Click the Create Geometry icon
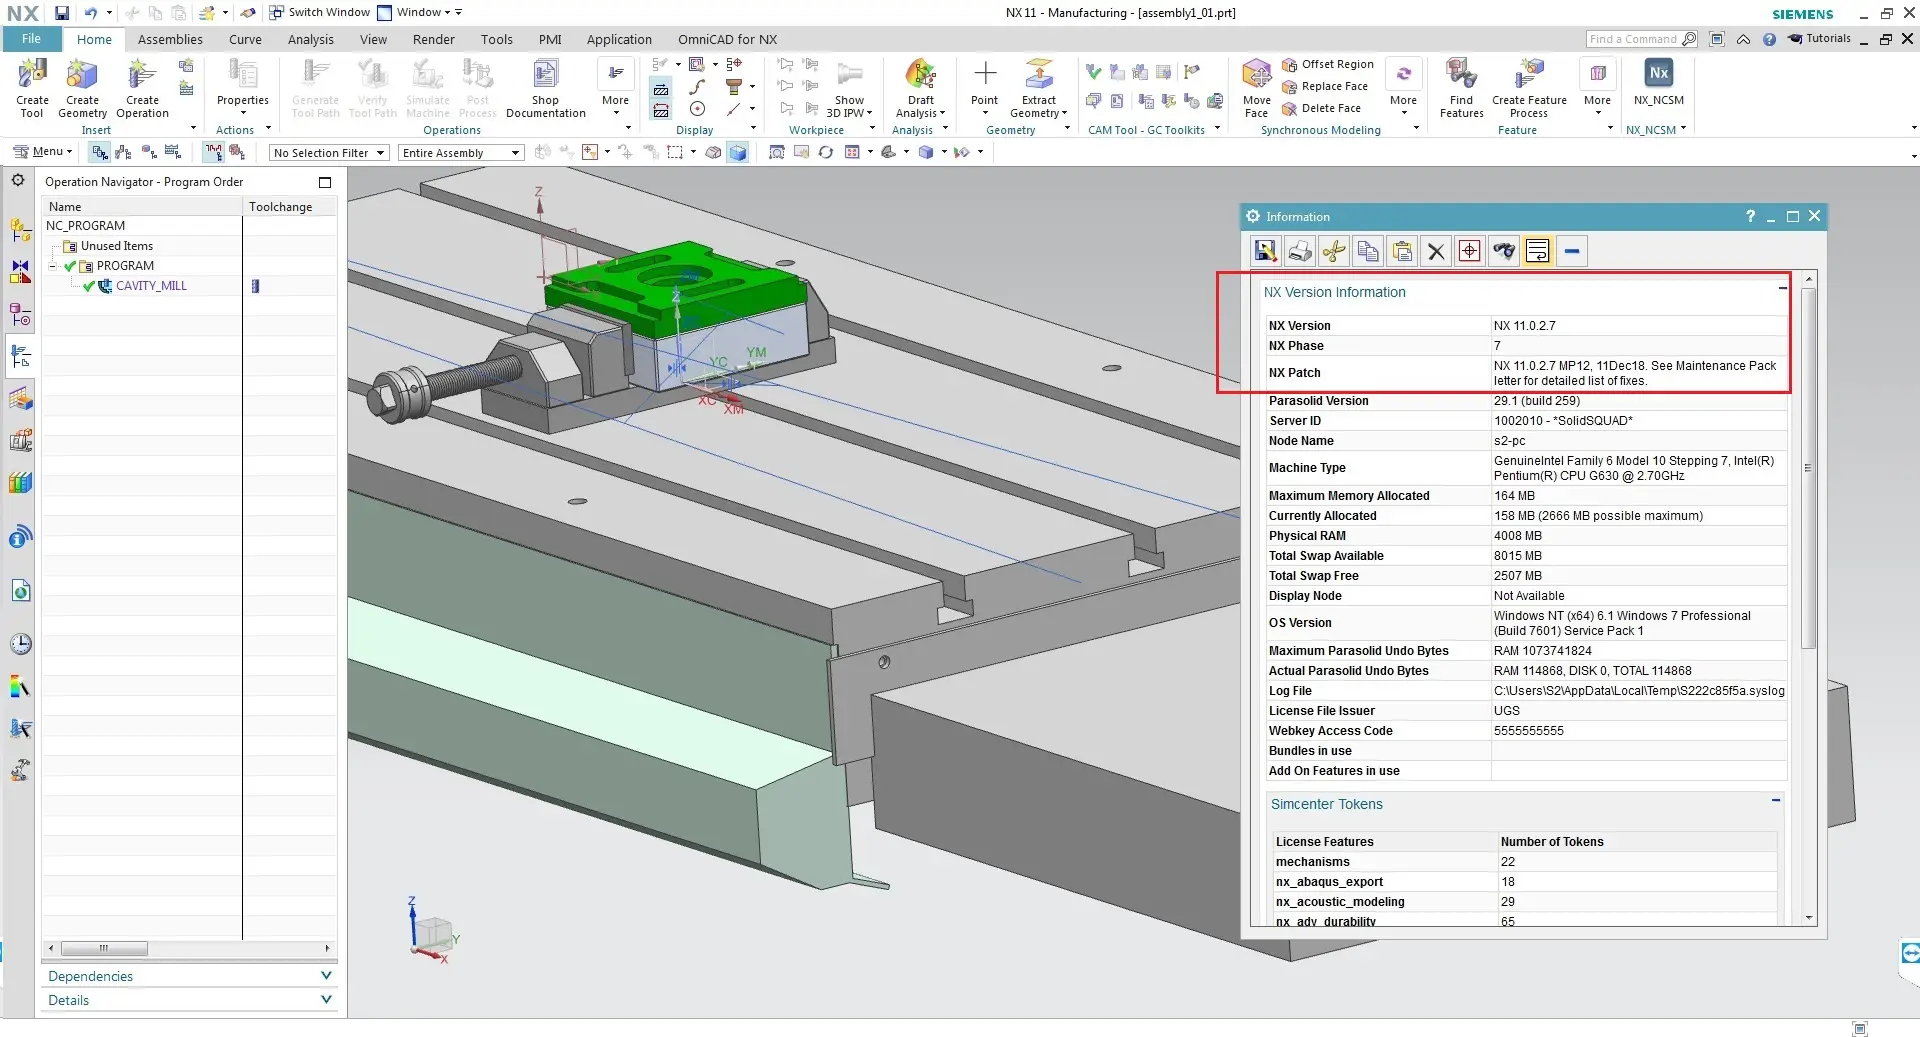 [x=82, y=88]
